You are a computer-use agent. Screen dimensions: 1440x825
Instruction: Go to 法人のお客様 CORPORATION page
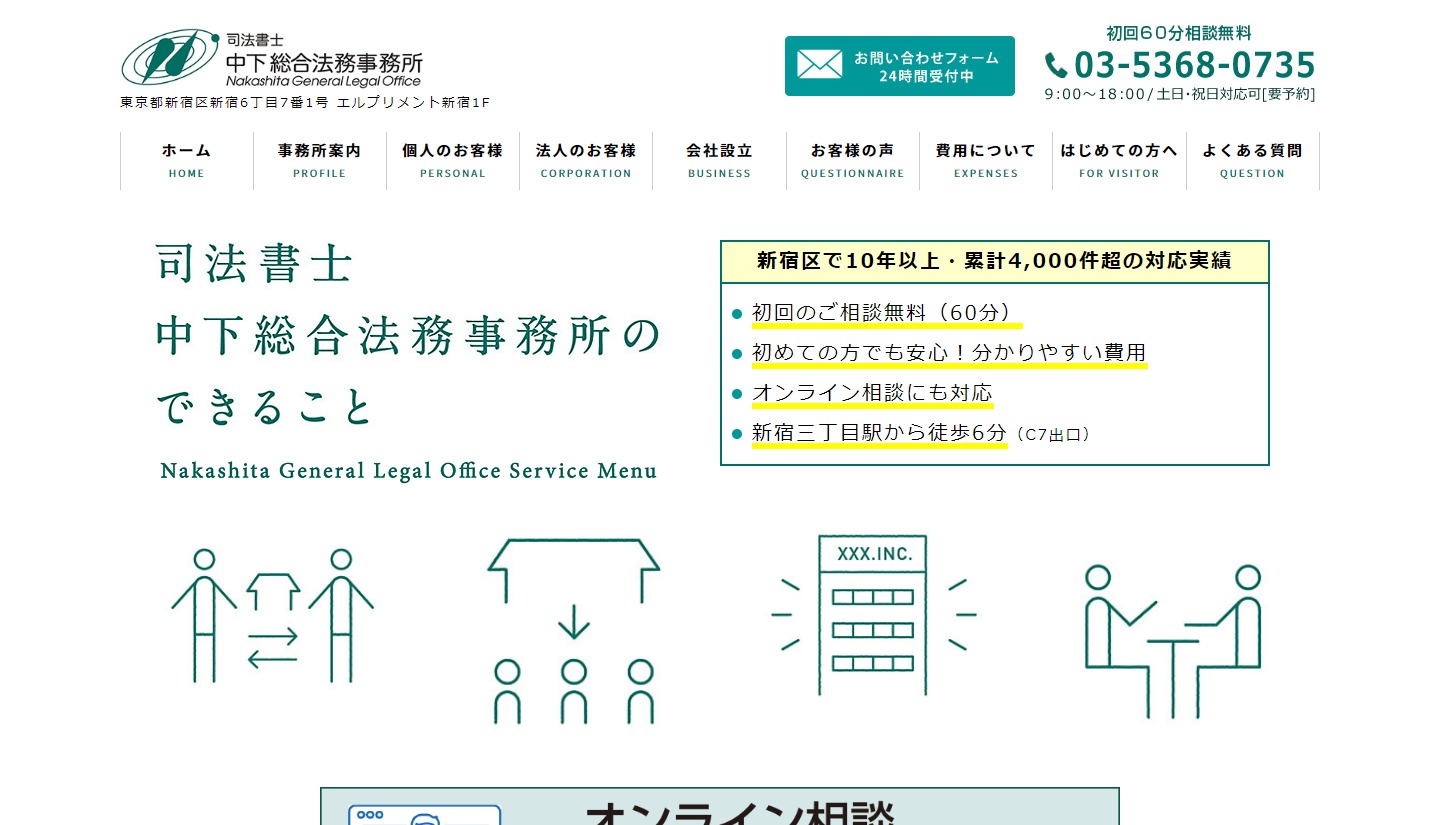pos(586,160)
